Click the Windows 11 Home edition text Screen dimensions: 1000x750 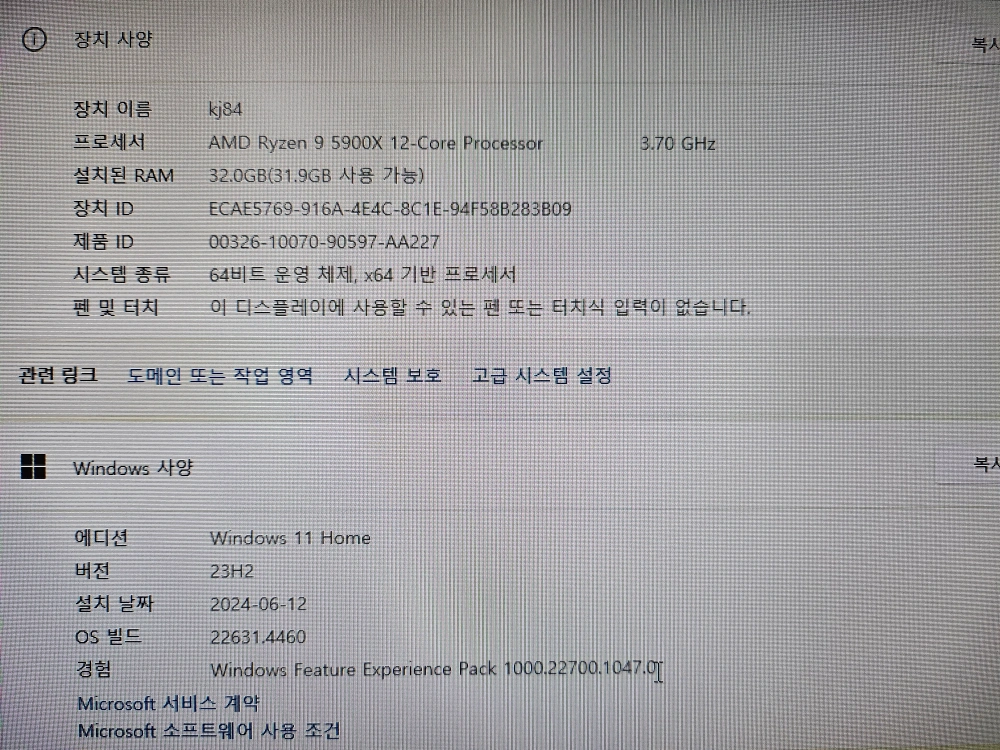[290, 538]
